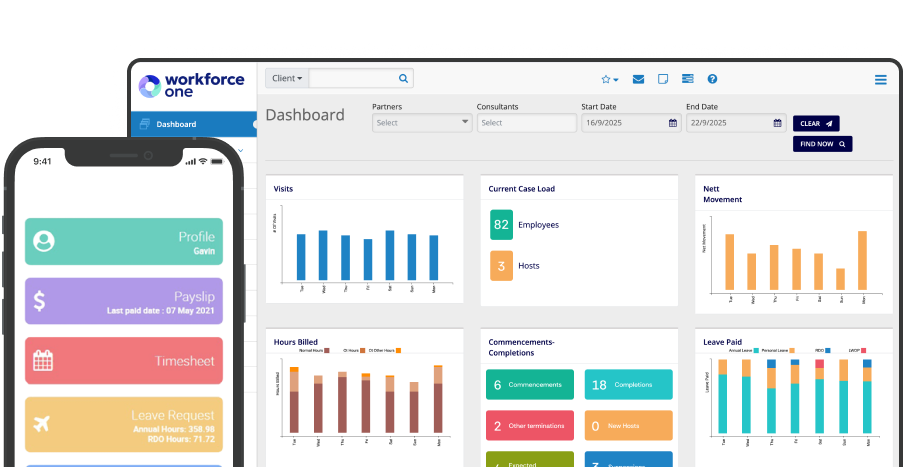Open the Start Date calendar picker

tap(674, 123)
